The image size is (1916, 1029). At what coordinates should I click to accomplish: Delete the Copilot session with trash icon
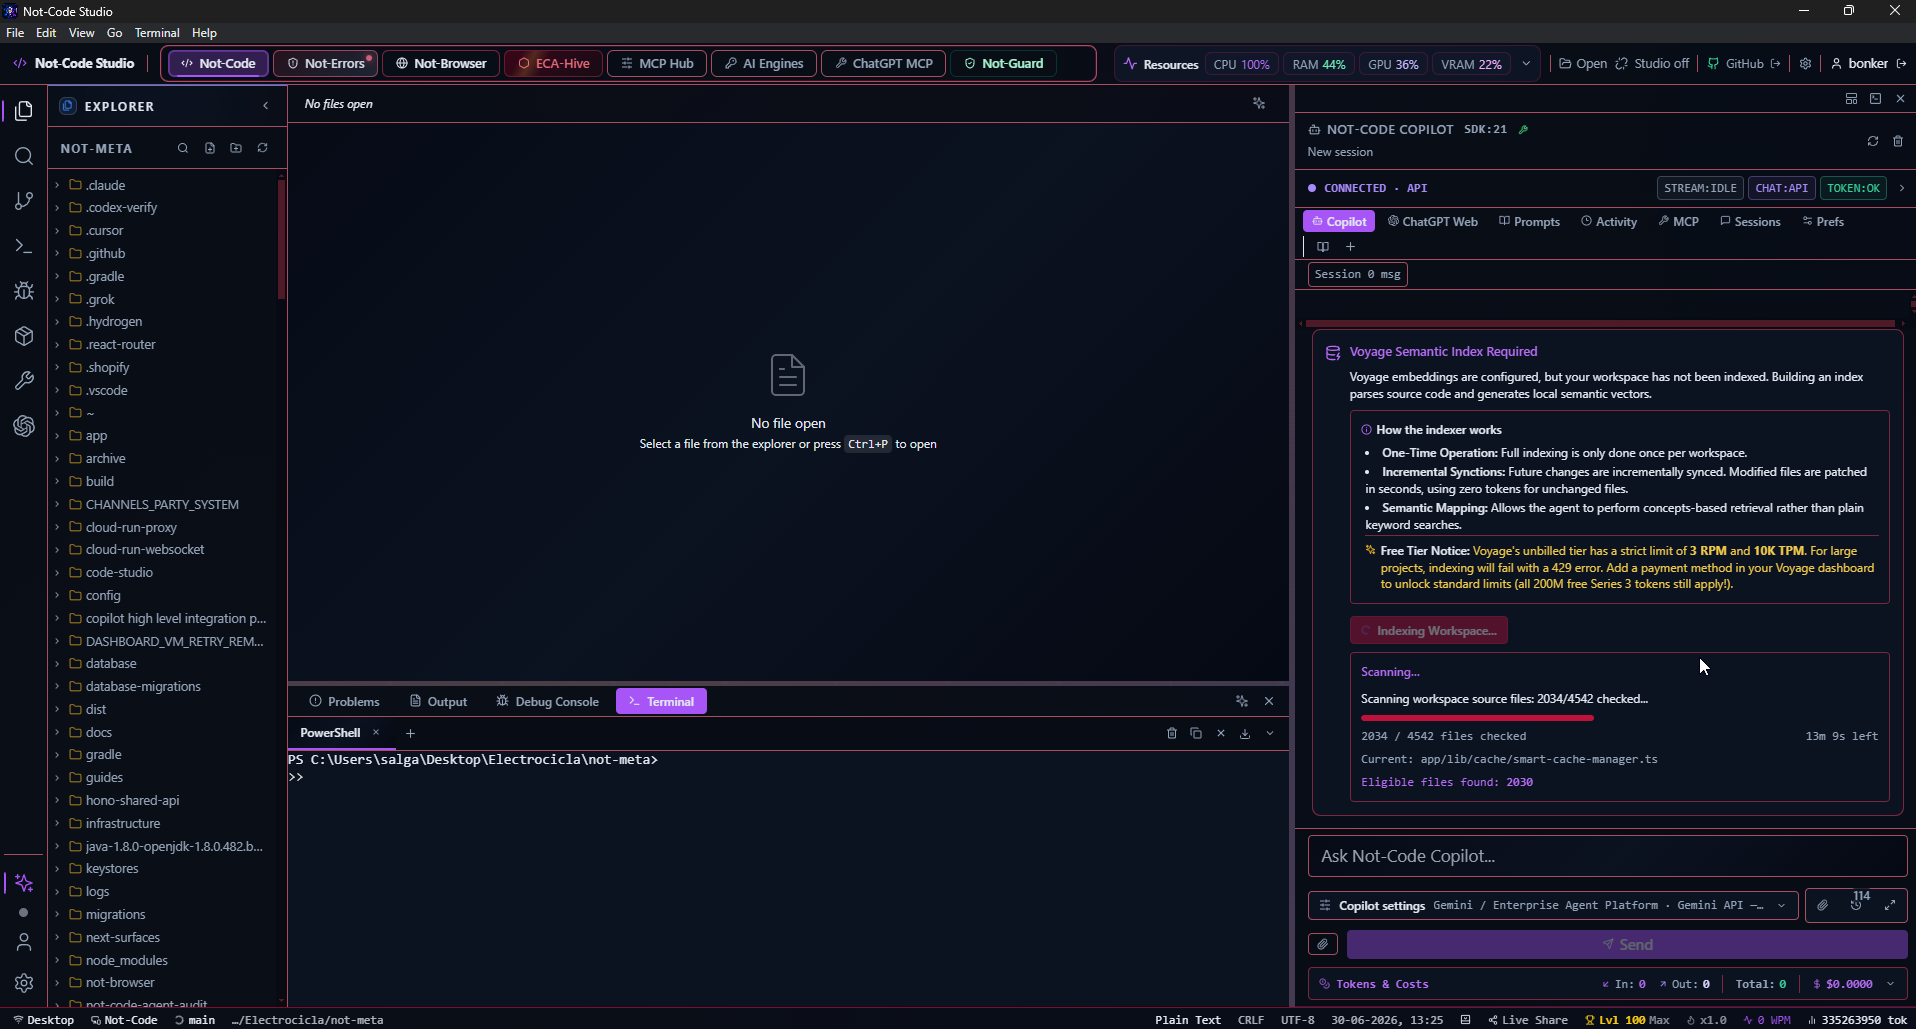click(1898, 141)
